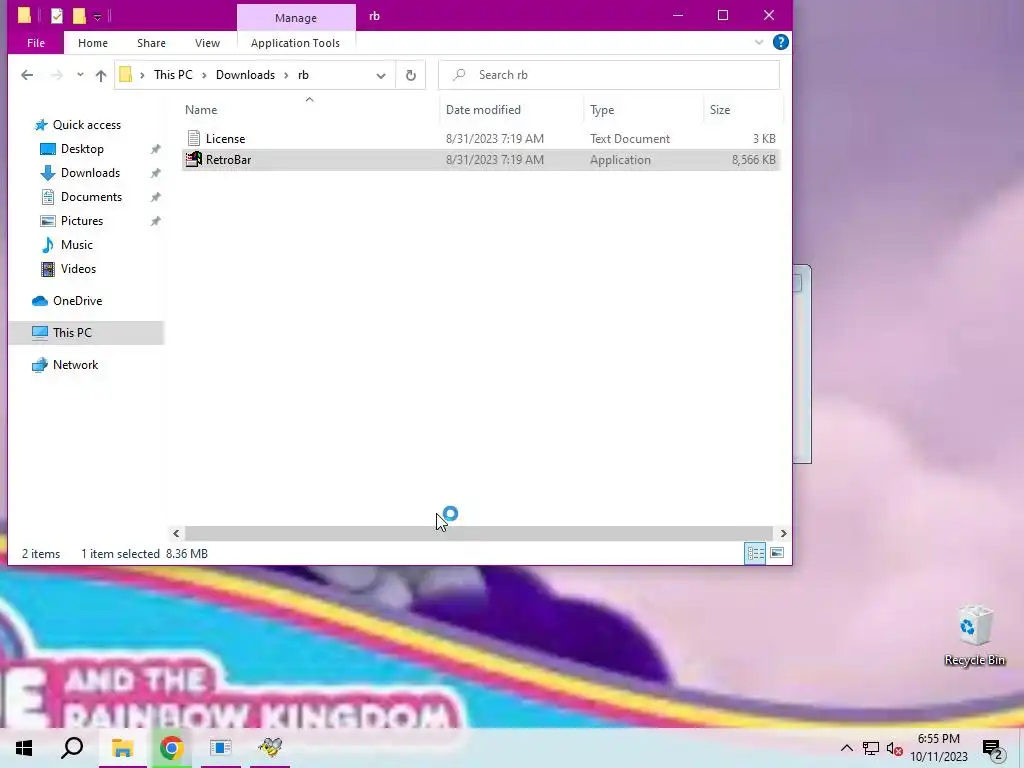The width and height of the screenshot is (1024, 768).
Task: Click the Properties quick access toolbar icon
Action: (57, 16)
